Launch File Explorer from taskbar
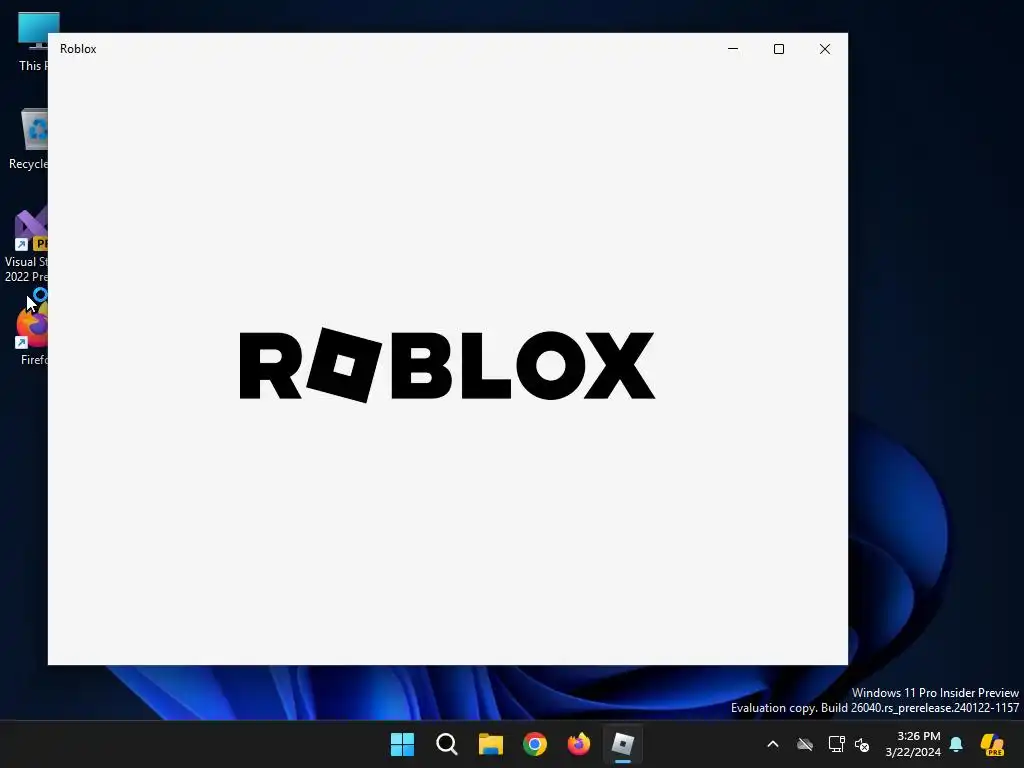 coord(490,744)
